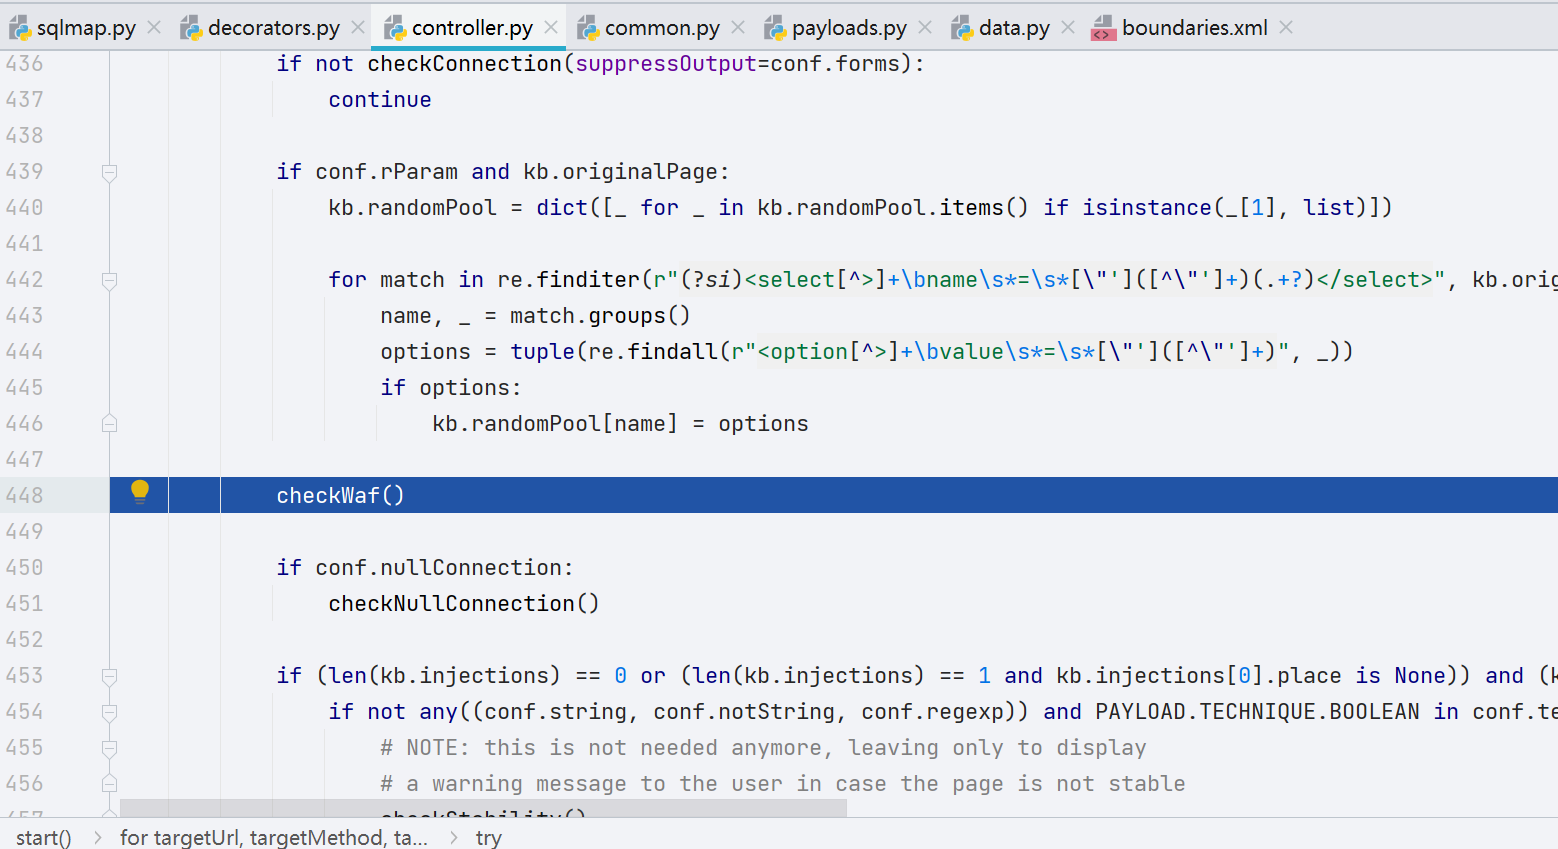
Task: Click conf.rParam on line 439
Action: coord(387,171)
